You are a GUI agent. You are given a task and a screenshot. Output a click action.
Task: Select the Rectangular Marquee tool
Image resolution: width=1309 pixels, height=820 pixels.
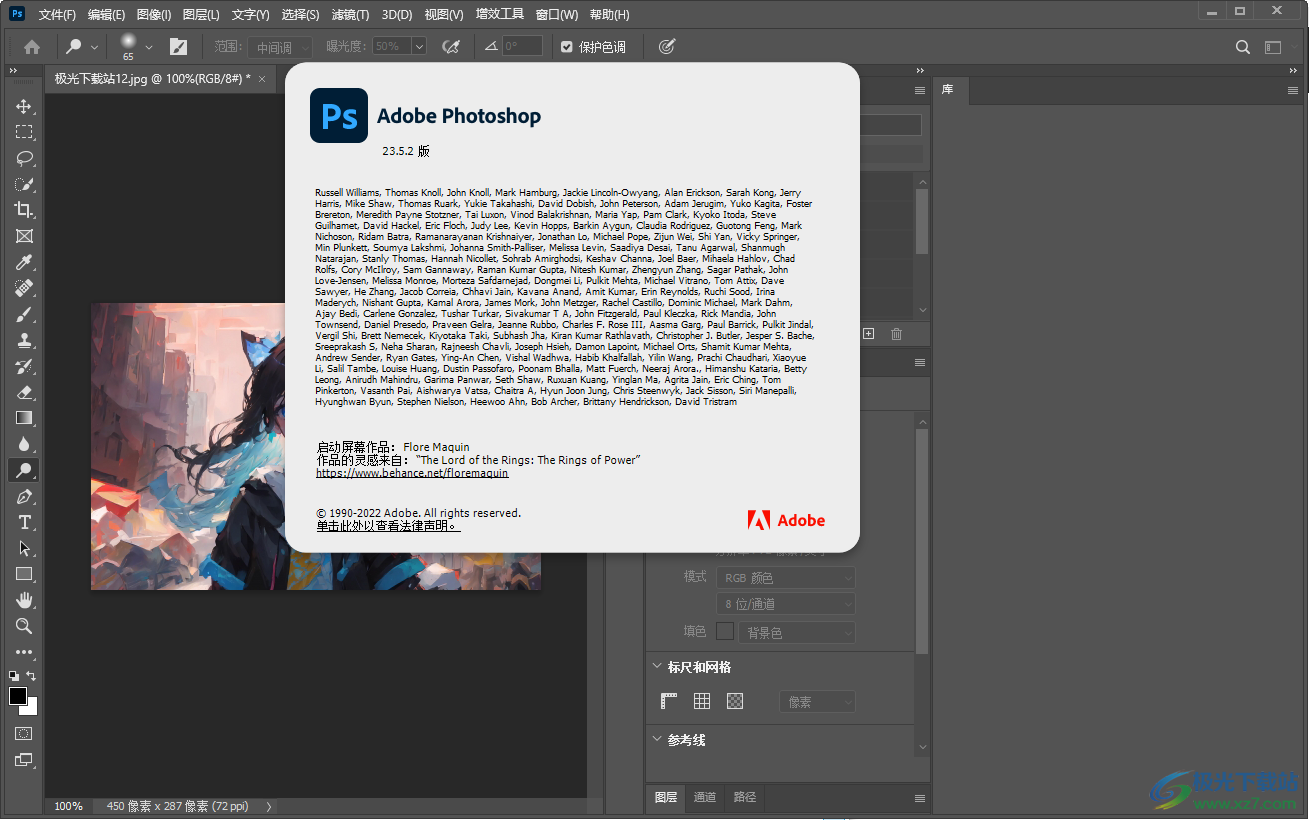point(24,132)
